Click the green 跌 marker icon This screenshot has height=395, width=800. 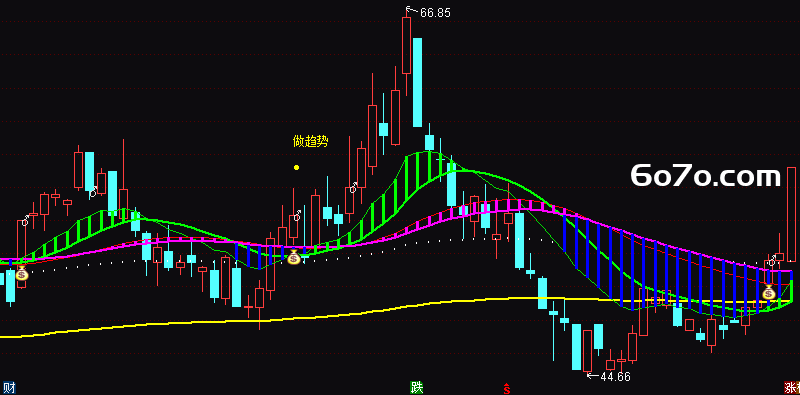click(417, 387)
